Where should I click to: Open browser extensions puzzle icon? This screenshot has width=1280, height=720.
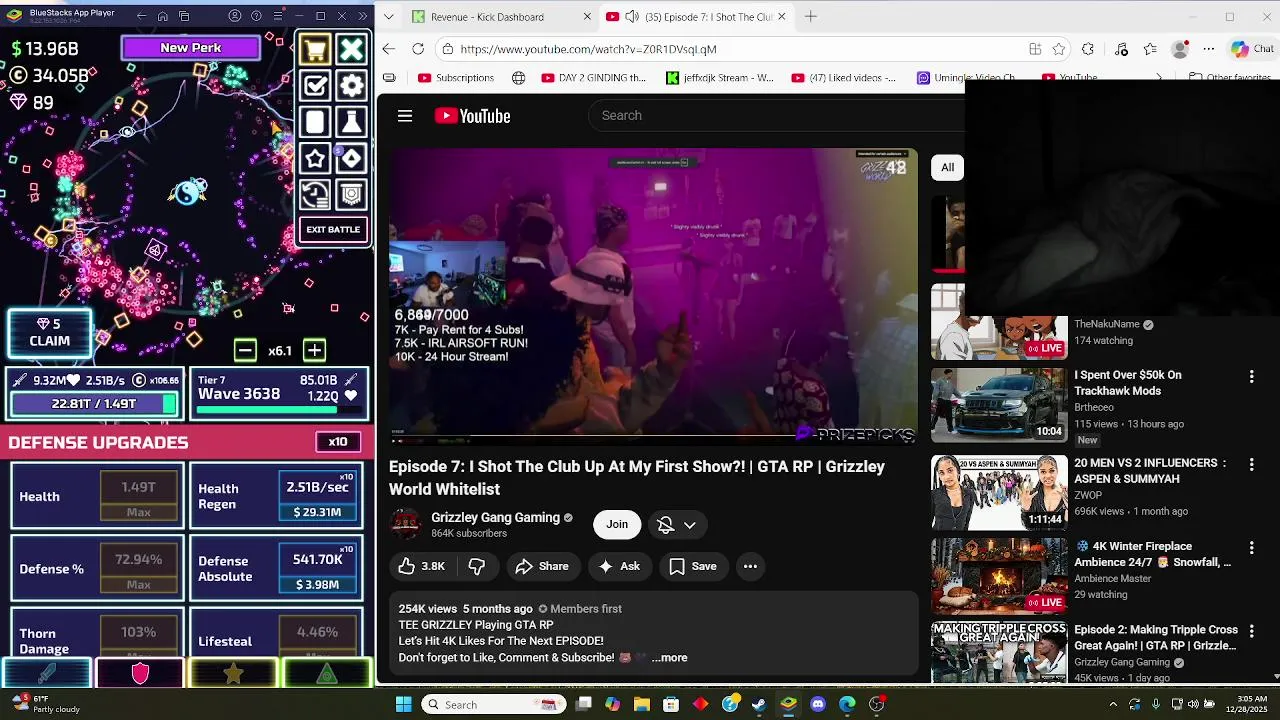point(1088,49)
